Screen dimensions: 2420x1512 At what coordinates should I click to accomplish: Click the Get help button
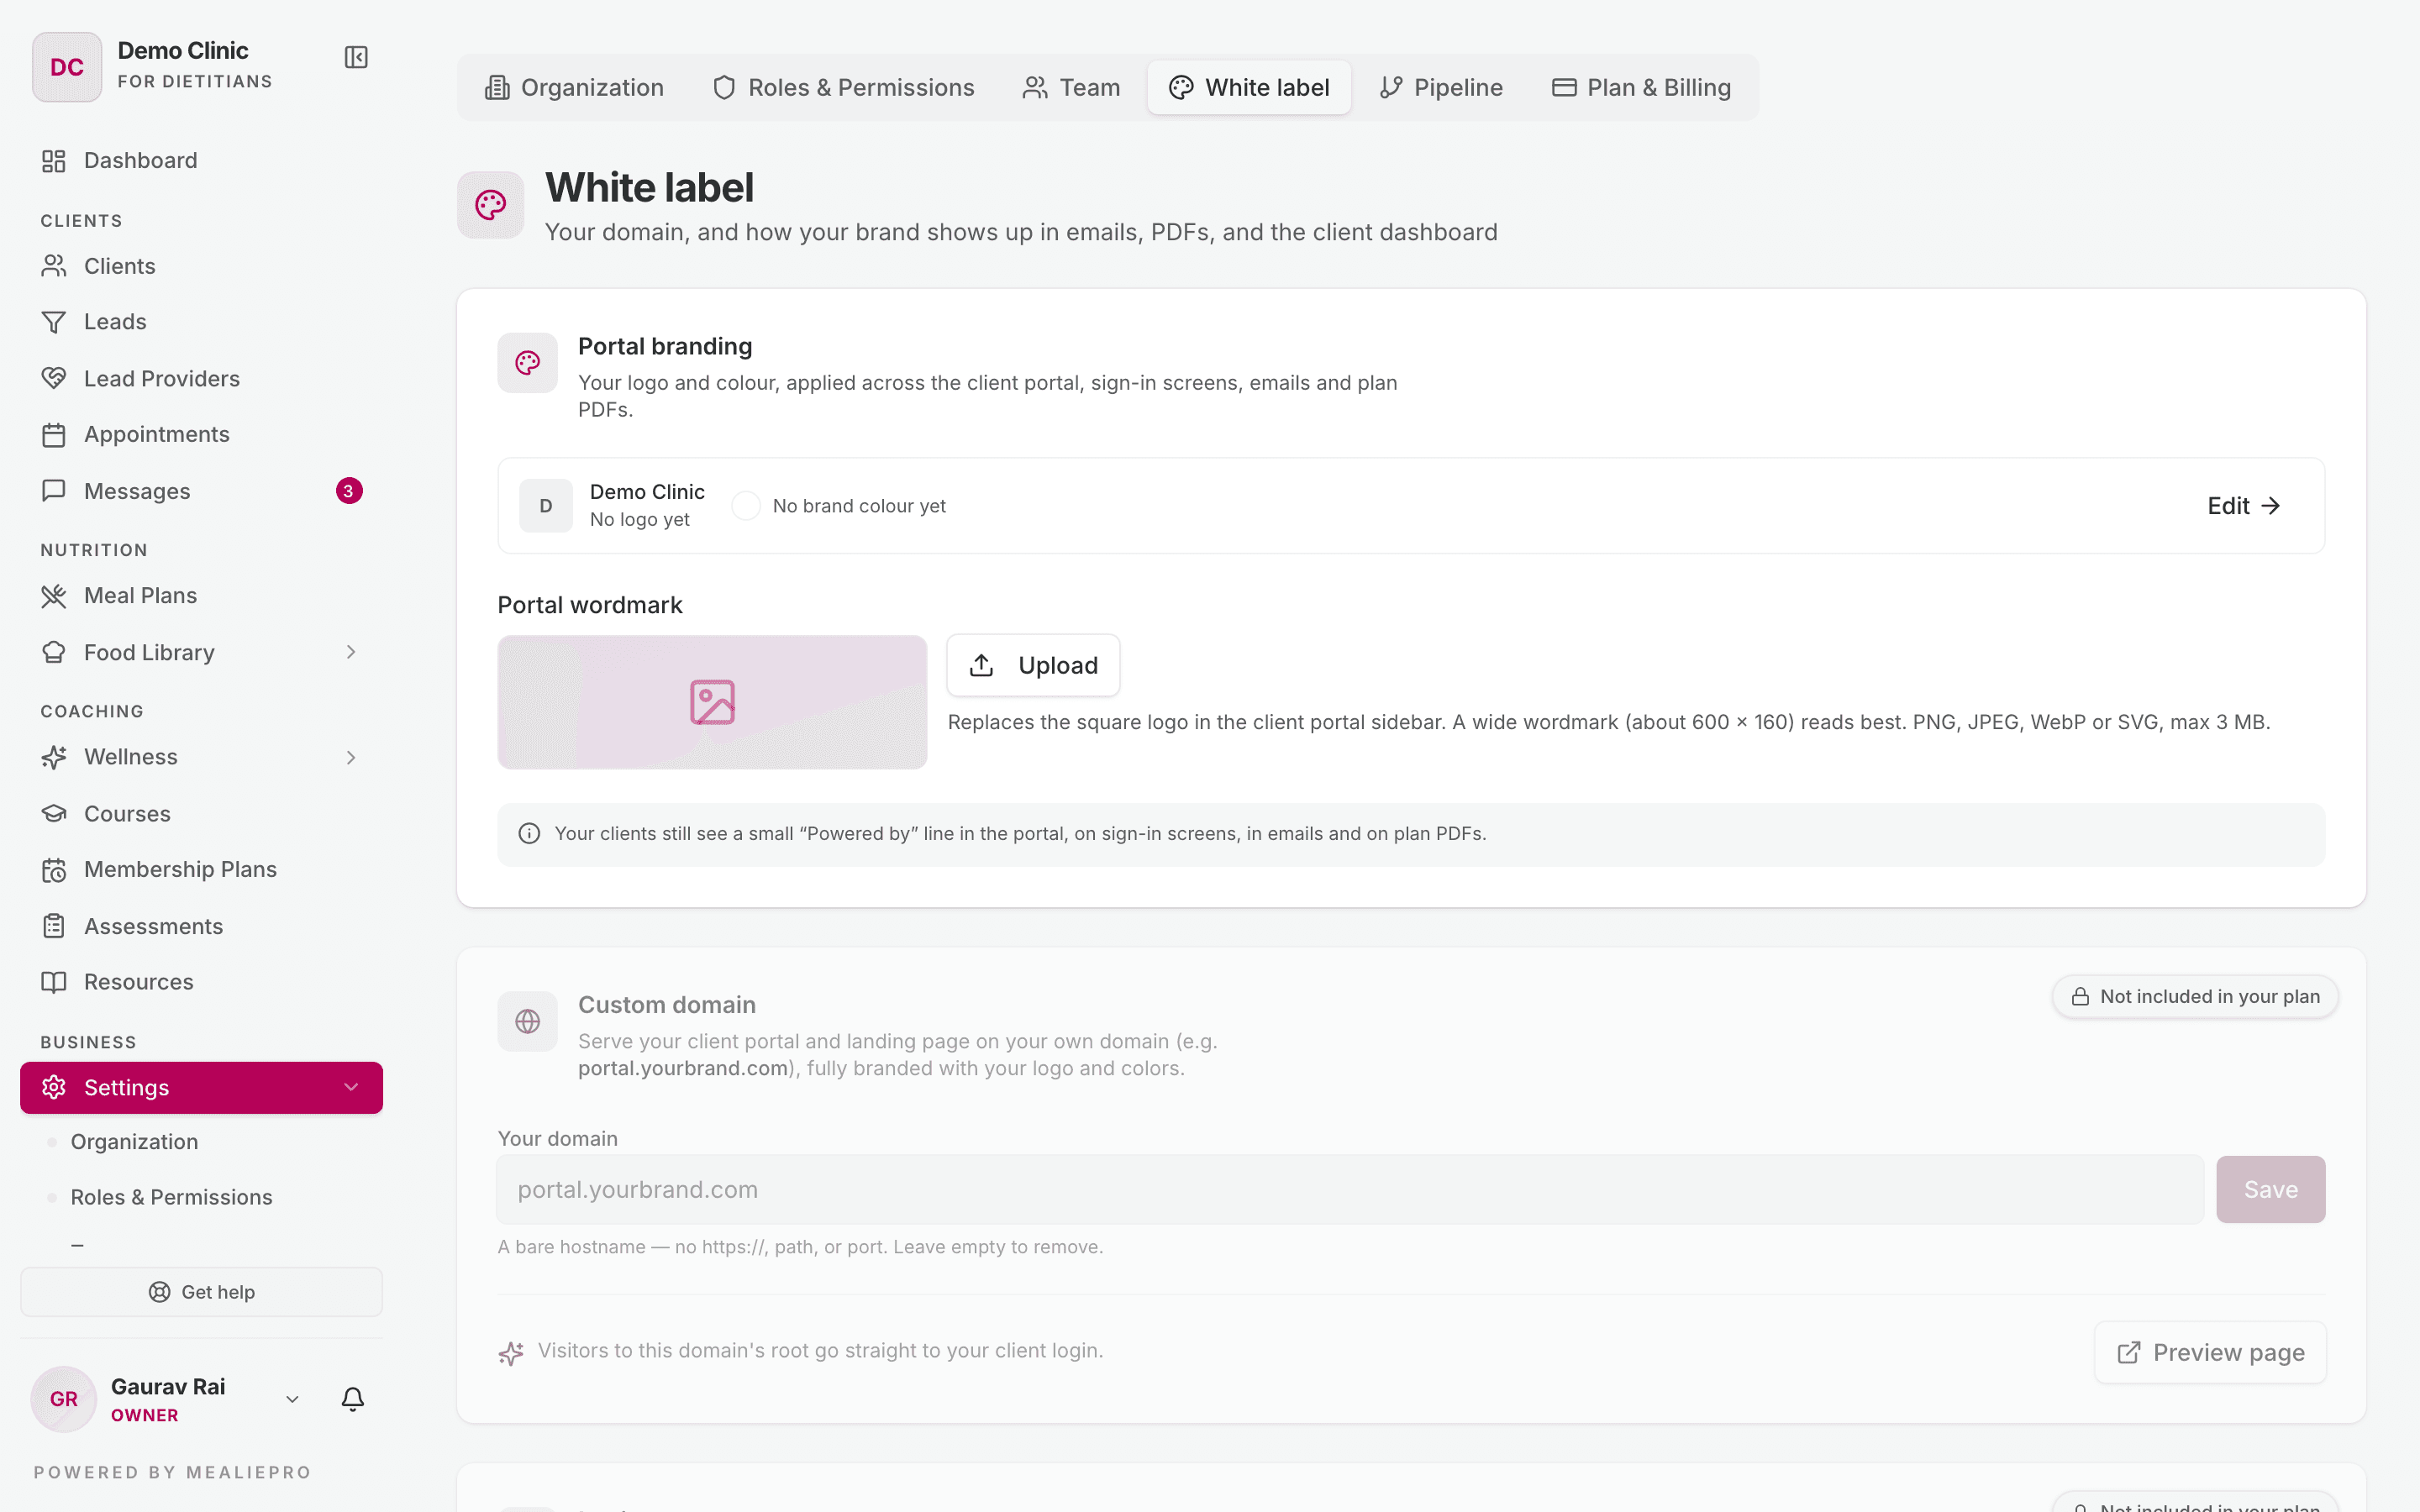pyautogui.click(x=201, y=1292)
